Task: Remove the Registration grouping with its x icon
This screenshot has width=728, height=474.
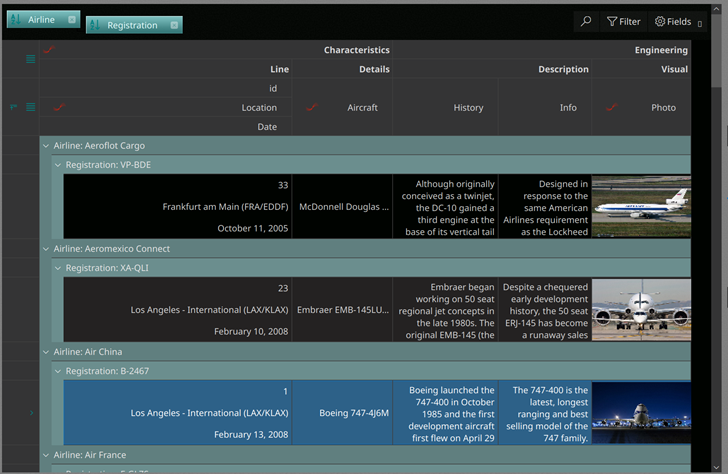Action: tap(174, 25)
